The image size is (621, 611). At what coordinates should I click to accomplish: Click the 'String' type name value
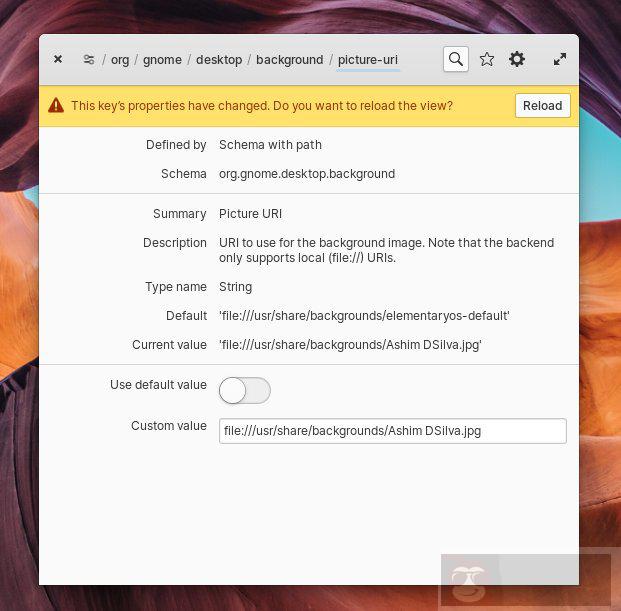point(235,287)
